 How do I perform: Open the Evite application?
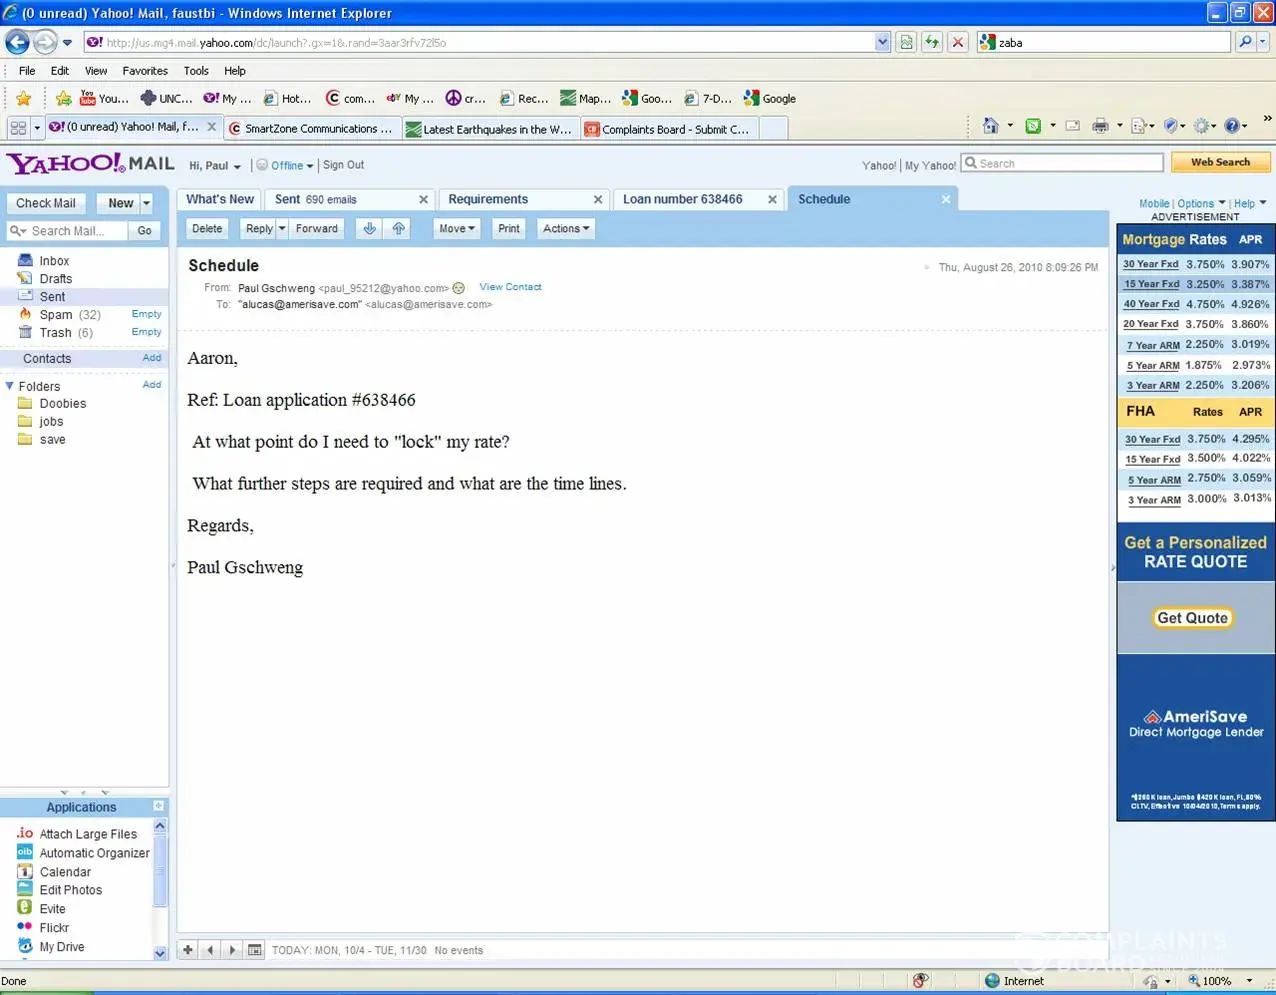52,909
